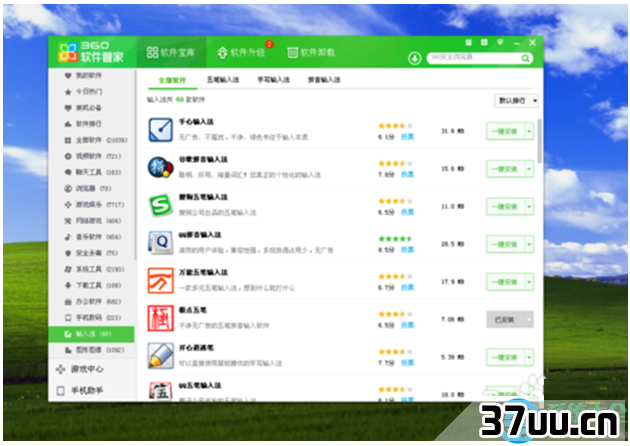Click the 手心输入法 app icon
630x446 pixels.
[x=160, y=130]
